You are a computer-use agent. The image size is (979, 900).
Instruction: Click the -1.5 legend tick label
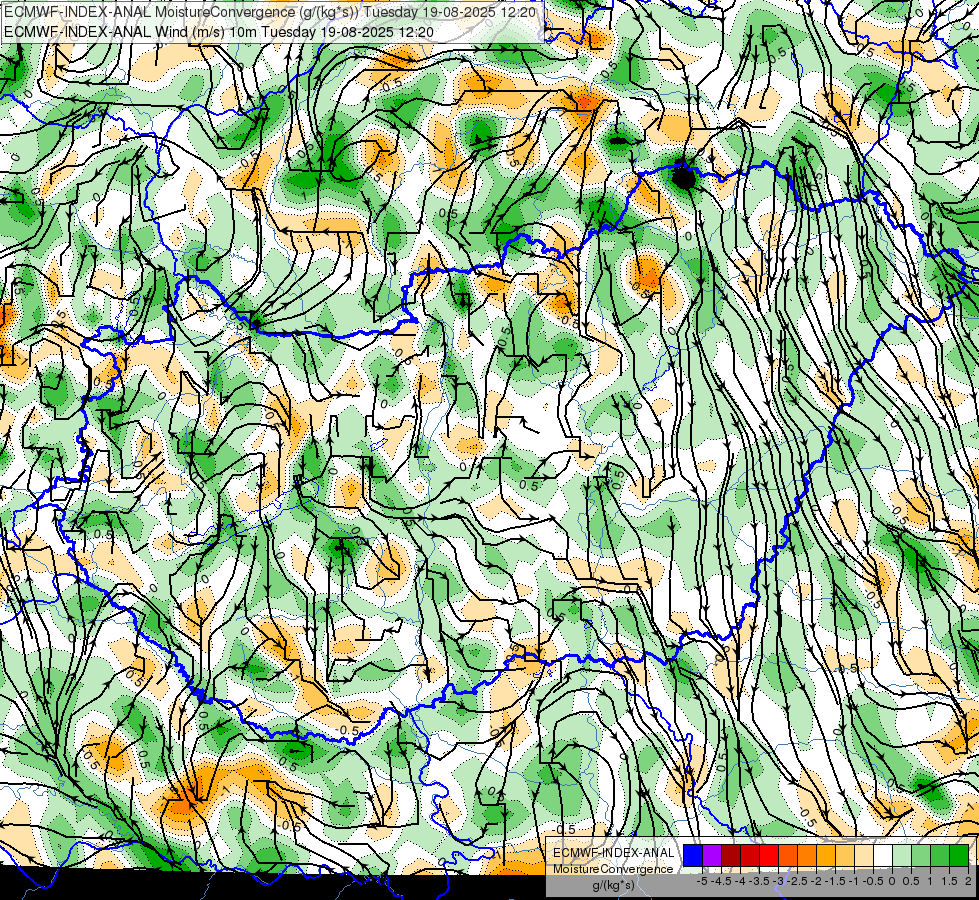[x=835, y=881]
